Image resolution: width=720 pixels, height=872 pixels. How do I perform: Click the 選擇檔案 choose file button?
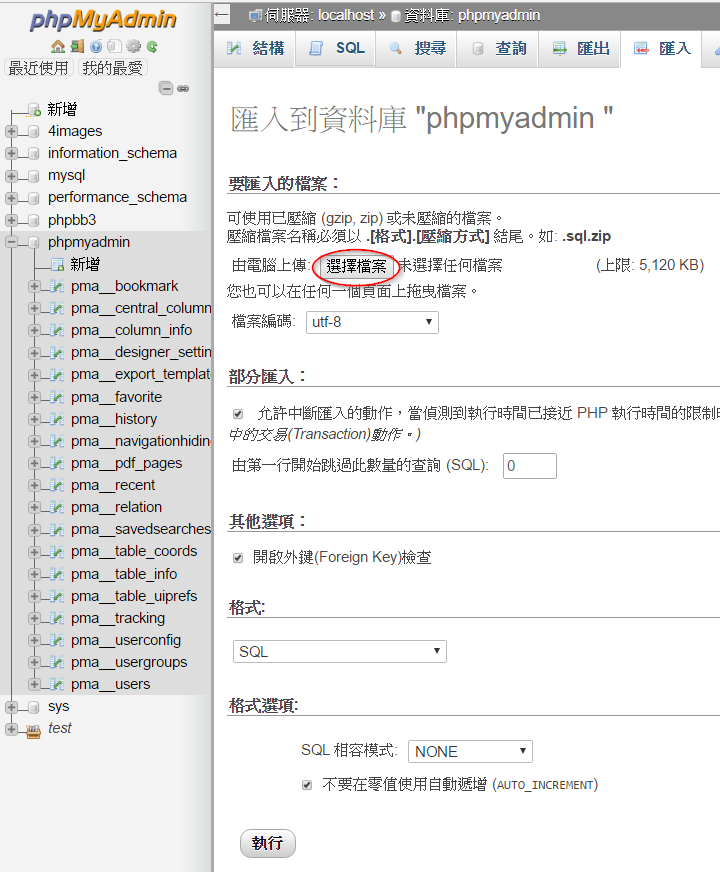click(x=356, y=266)
